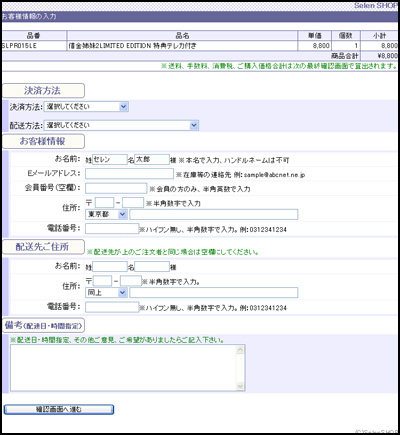The image size is (400, 435).
Task: Click the customer given name field containing 太郎
Action: point(152,160)
